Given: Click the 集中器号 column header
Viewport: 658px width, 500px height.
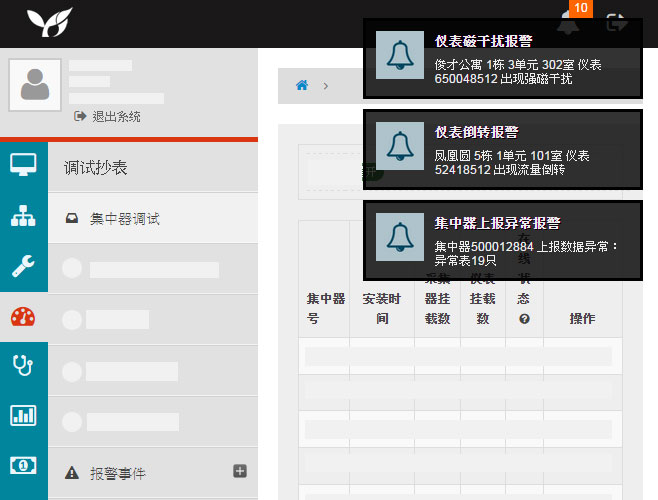Looking at the screenshot, I should coord(325,308).
